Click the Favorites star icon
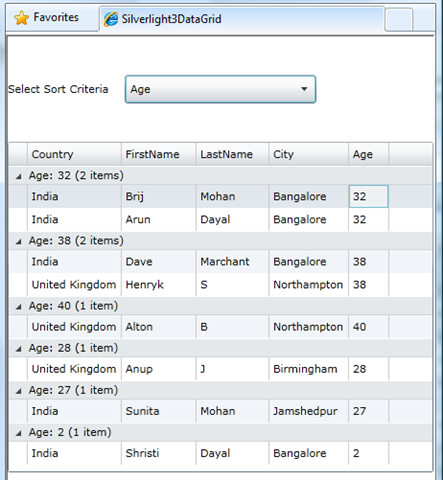Image resolution: width=443 pixels, height=480 pixels. pos(22,18)
